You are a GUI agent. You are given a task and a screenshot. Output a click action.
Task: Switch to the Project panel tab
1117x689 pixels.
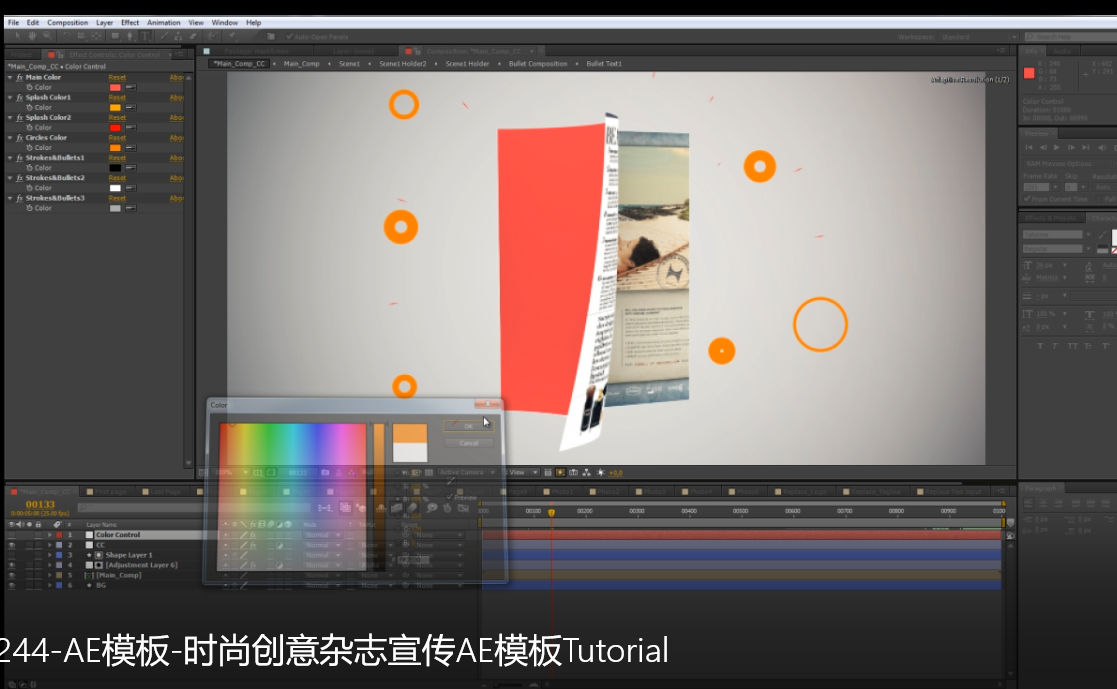tap(21, 54)
